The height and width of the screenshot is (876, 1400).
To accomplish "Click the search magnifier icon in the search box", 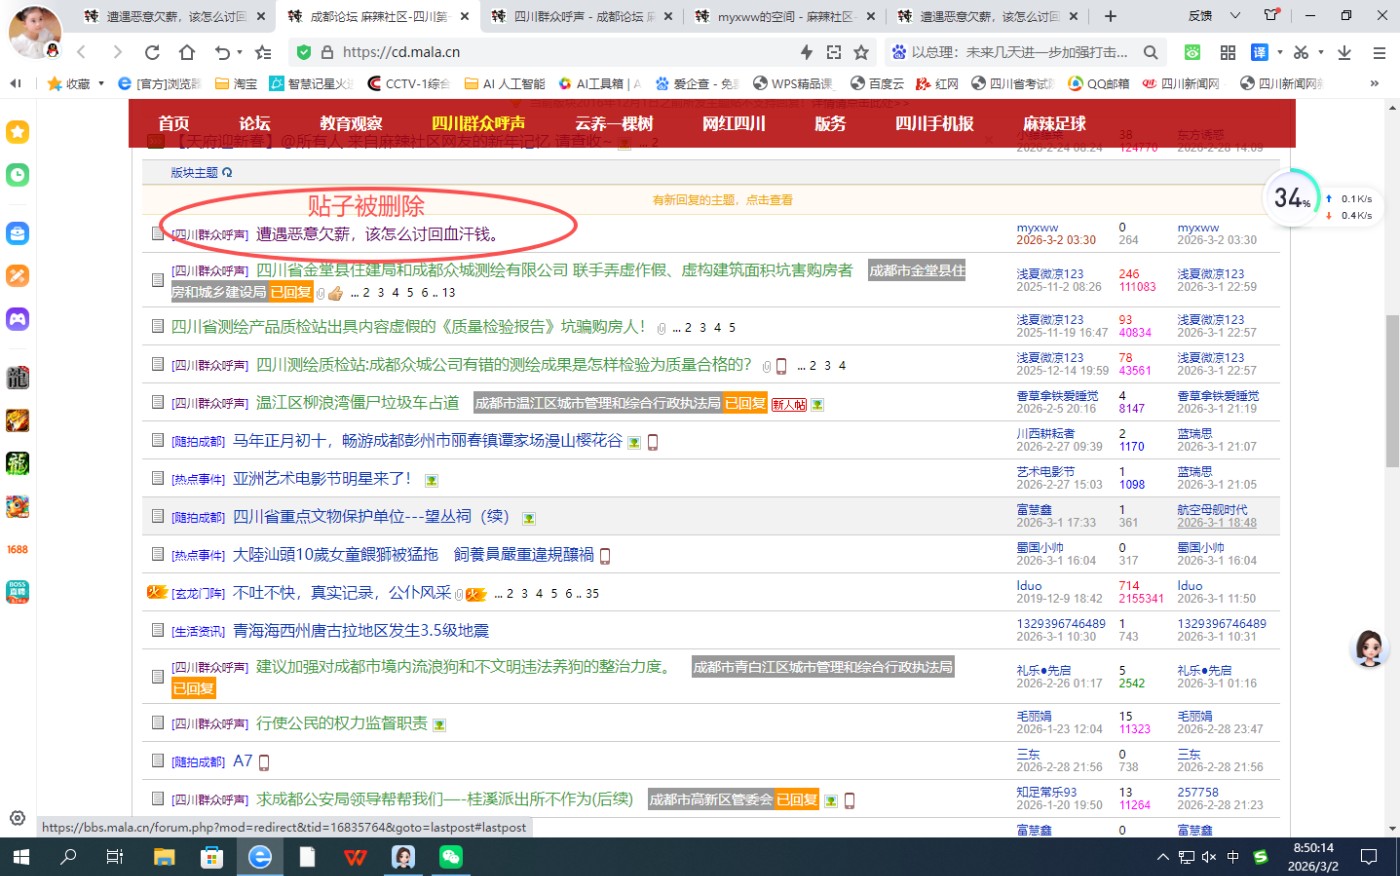I will tap(1151, 52).
